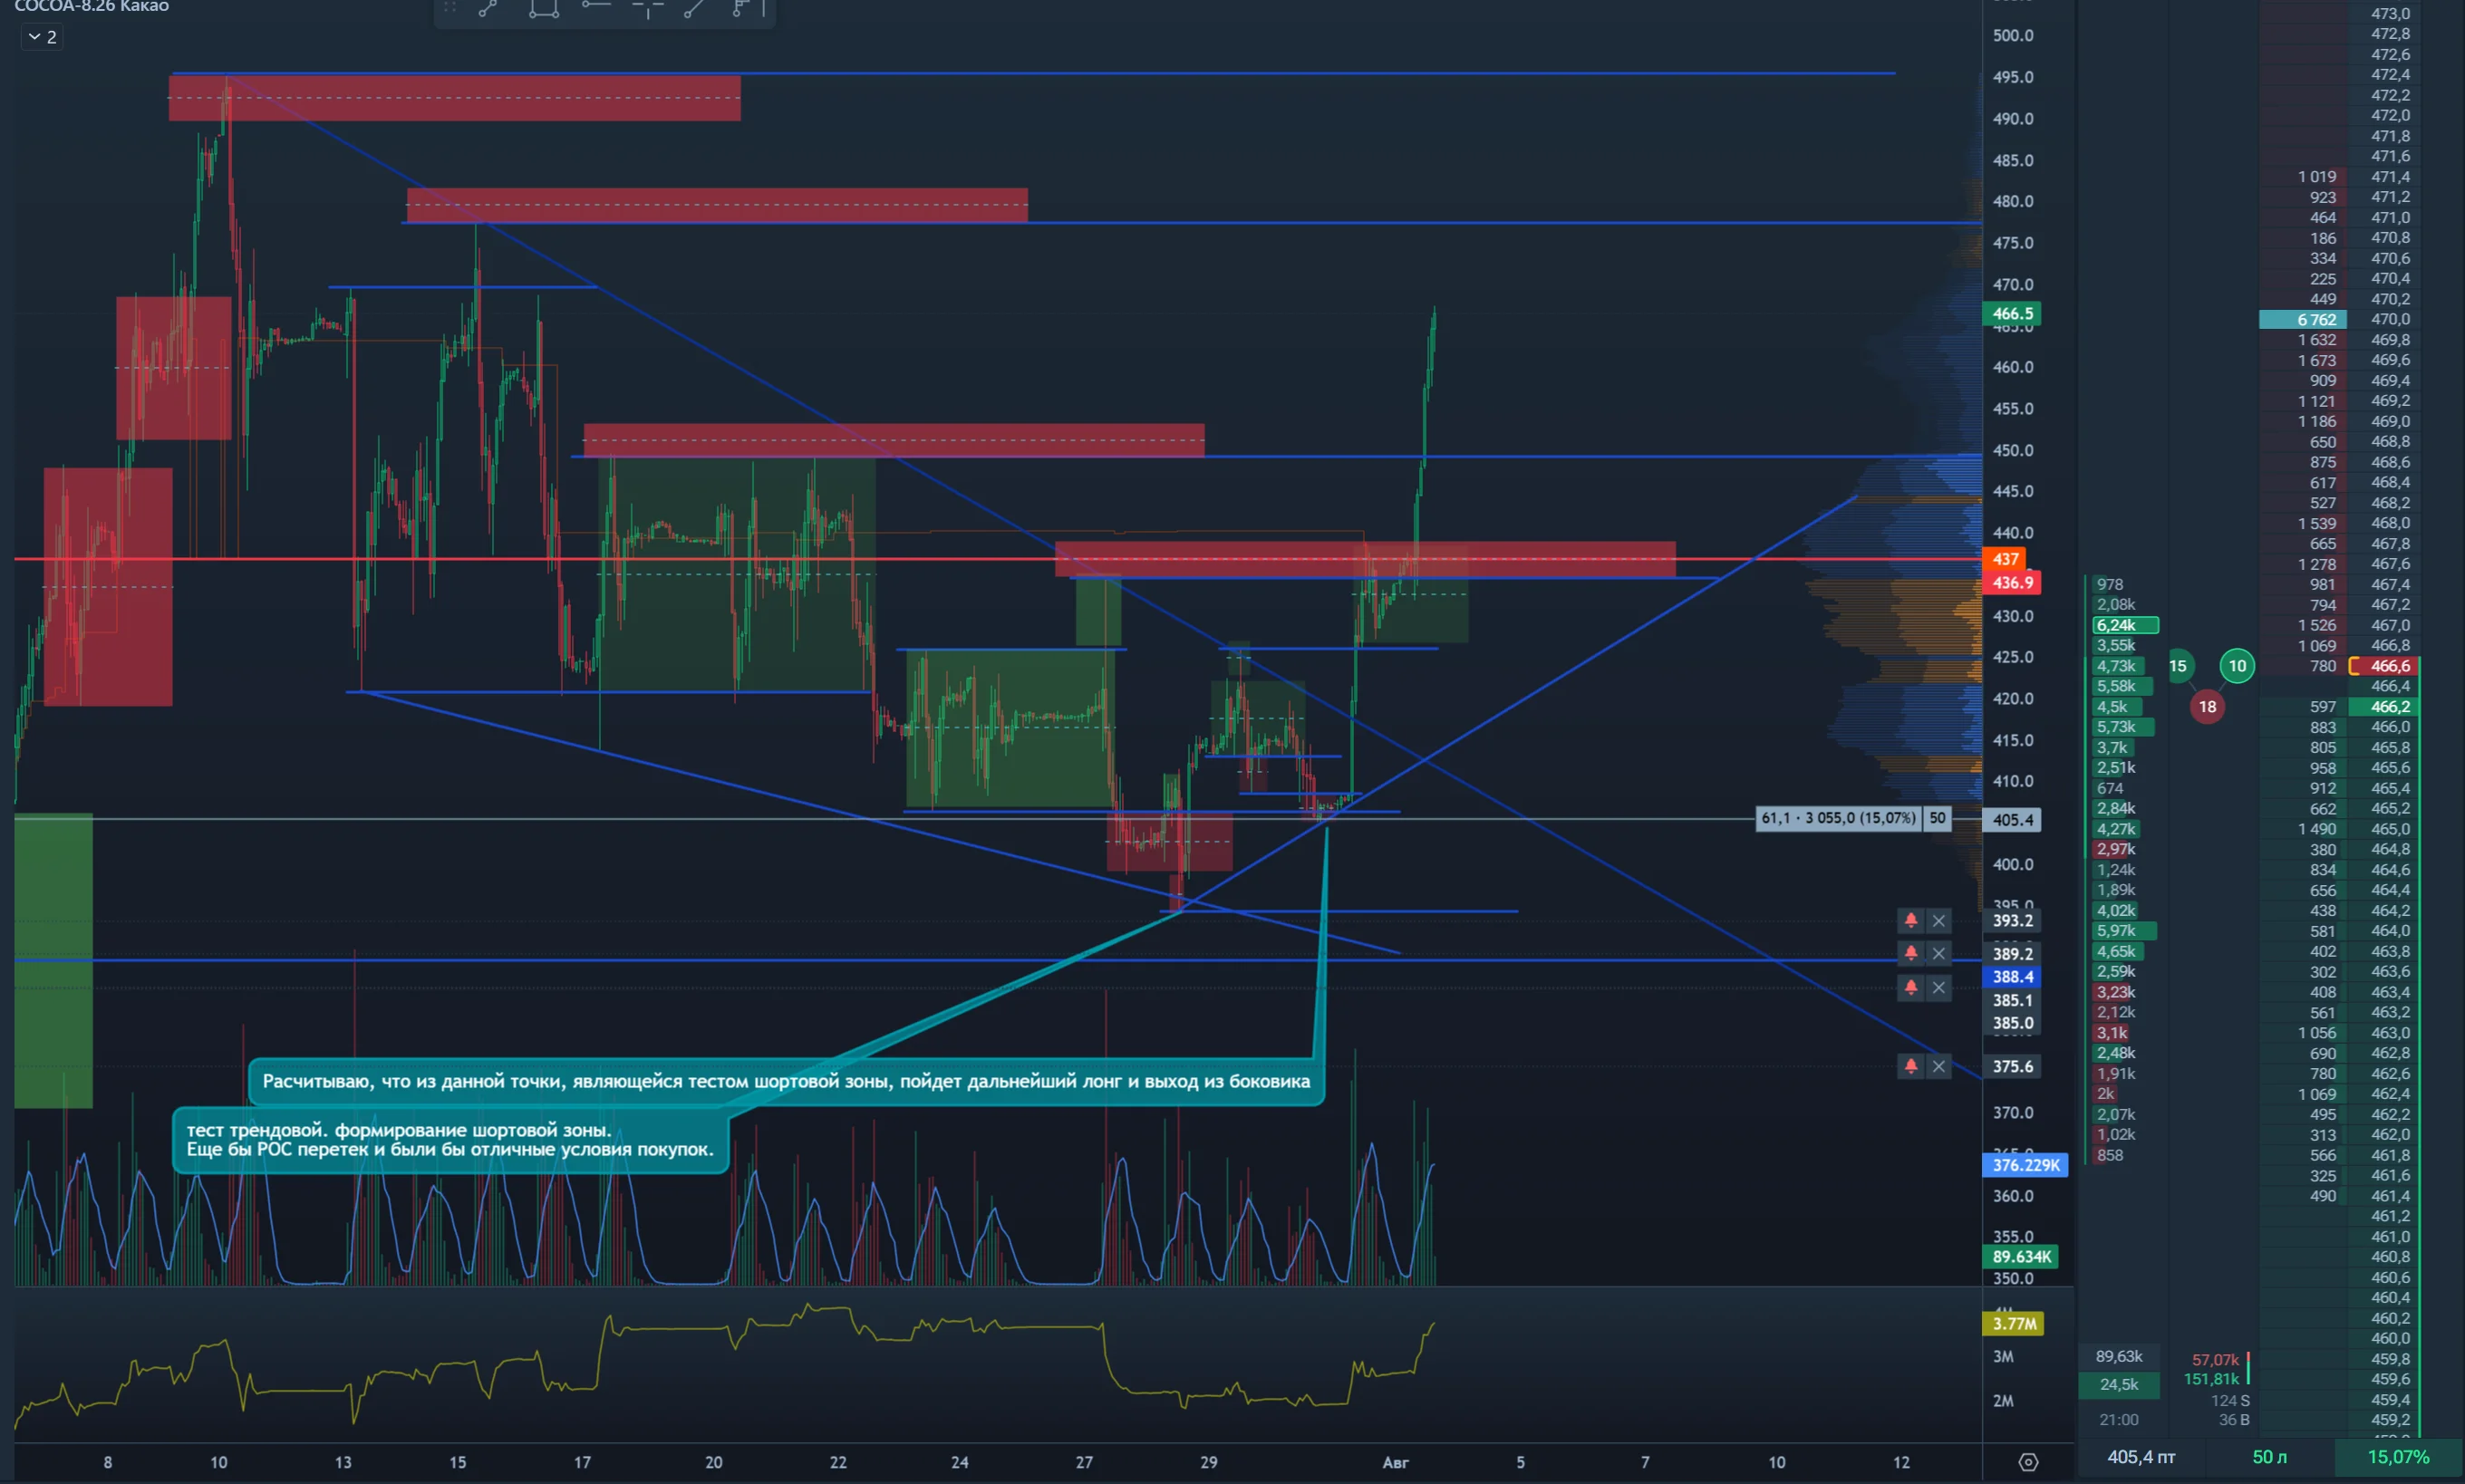Click the 21:00 cluster time label
Viewport: 2465px width, 1484px height.
2119,1420
